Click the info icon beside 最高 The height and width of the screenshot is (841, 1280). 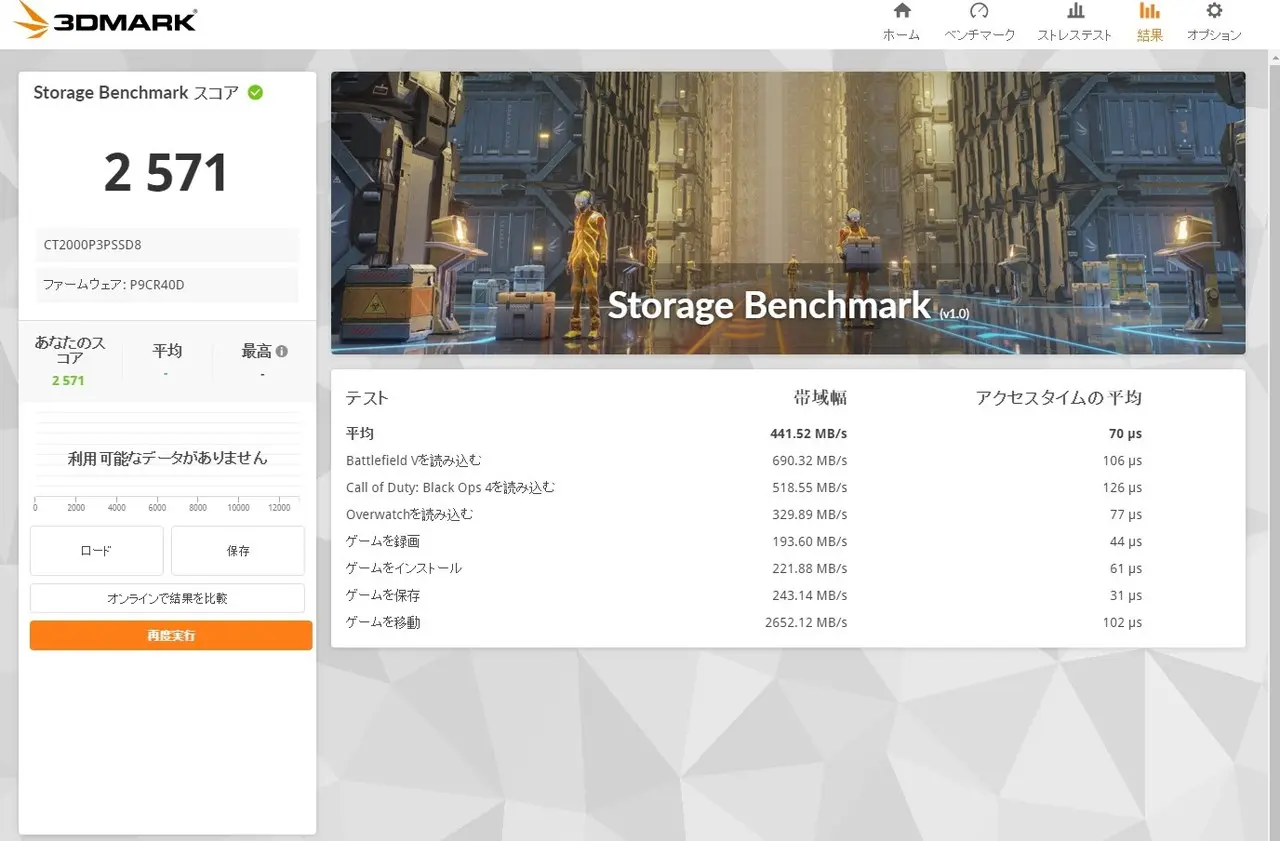[282, 351]
